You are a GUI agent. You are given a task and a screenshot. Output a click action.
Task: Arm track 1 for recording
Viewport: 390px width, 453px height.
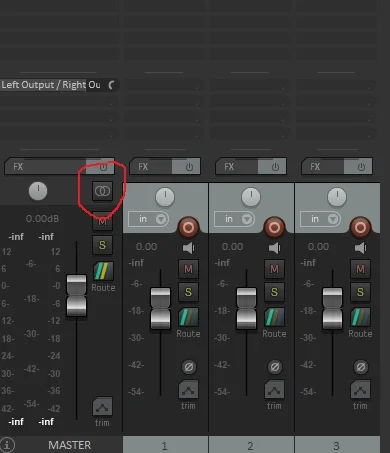coord(188,228)
